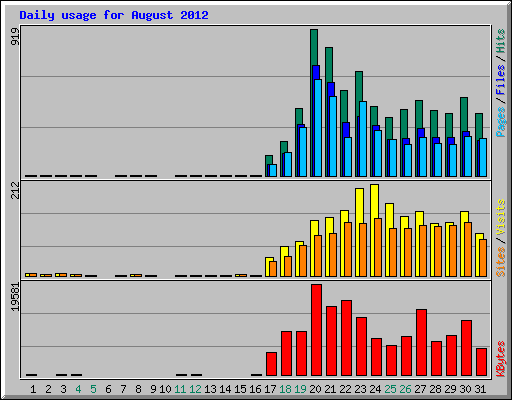Click the orange Sites bar for day 31
Image resolution: width=512 pixels, height=400 pixels.
pos(483,258)
